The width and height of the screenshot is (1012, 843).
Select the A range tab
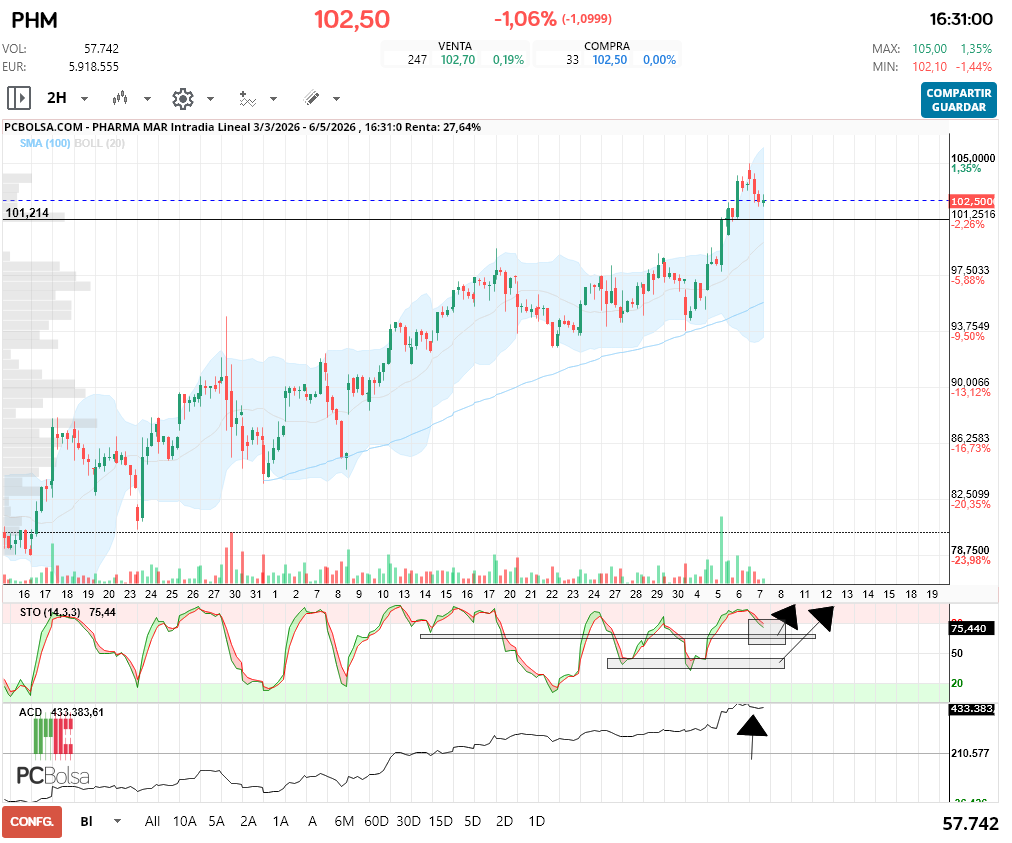coord(312,821)
